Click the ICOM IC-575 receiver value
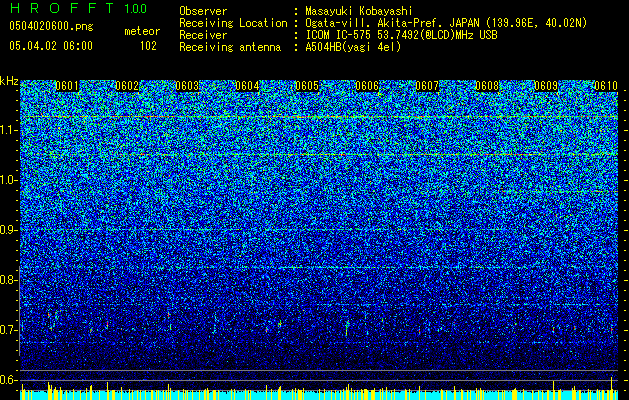 401,35
